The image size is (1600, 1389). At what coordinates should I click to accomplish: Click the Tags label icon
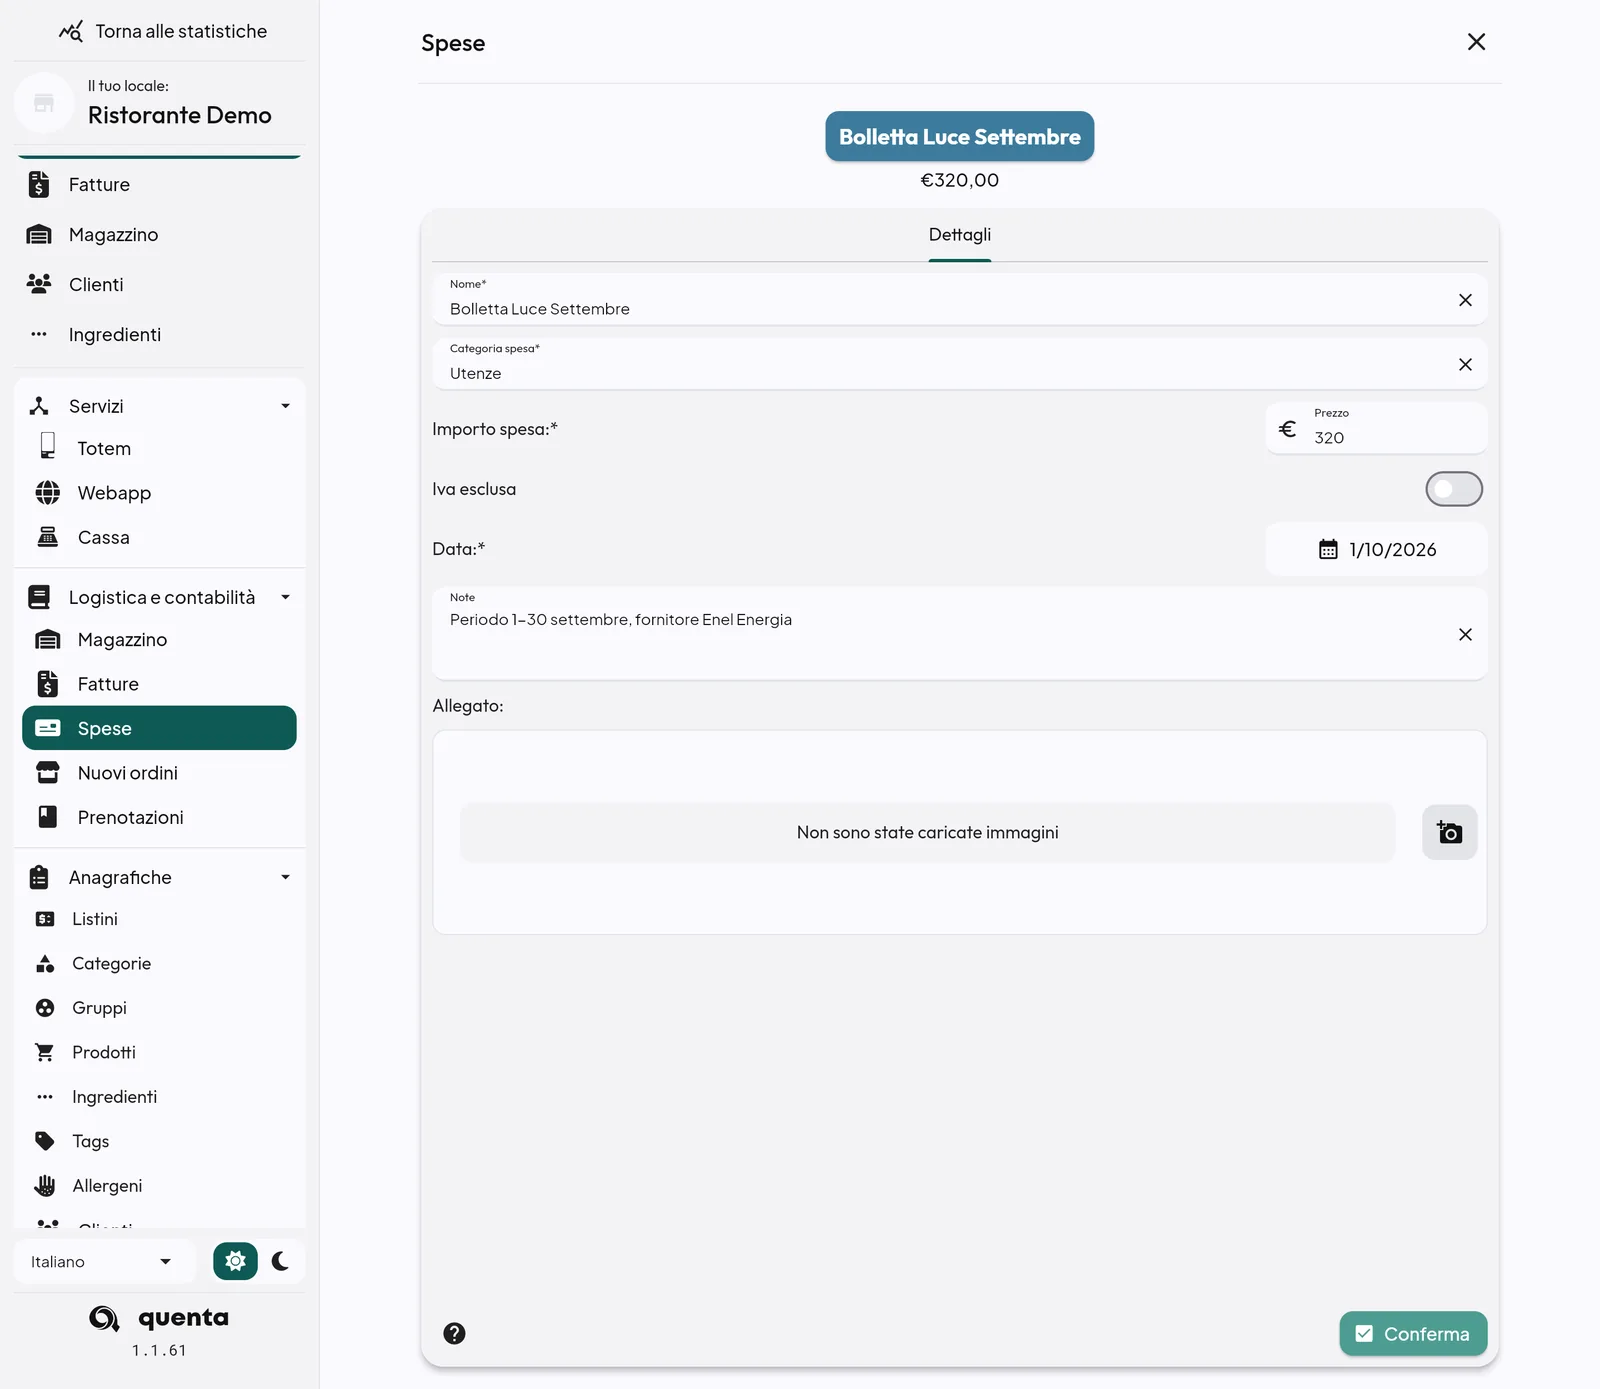[x=45, y=1141]
